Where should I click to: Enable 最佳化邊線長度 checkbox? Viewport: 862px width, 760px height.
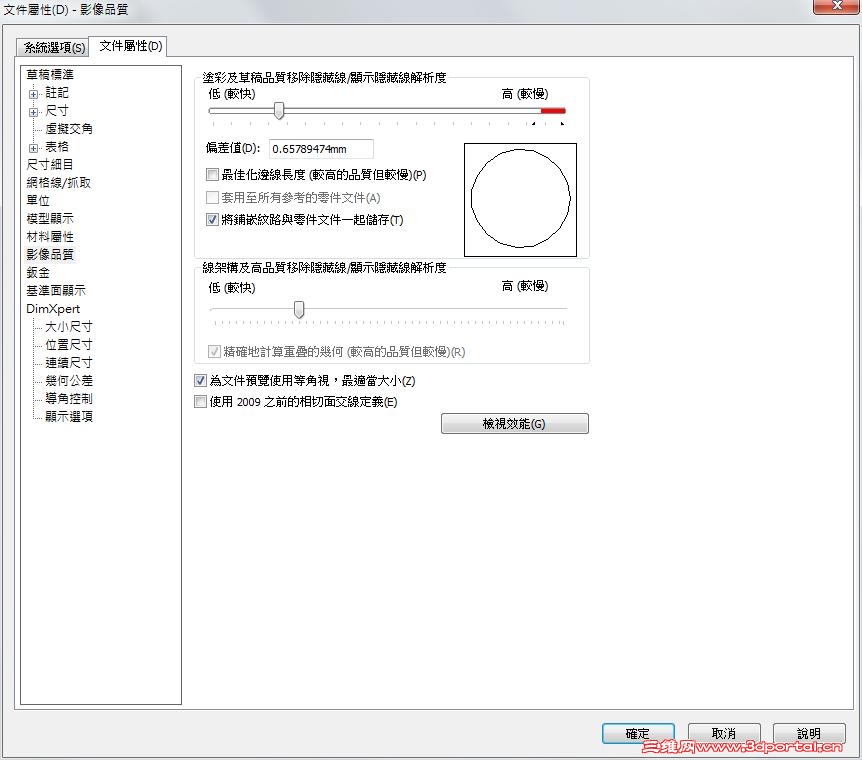point(212,175)
